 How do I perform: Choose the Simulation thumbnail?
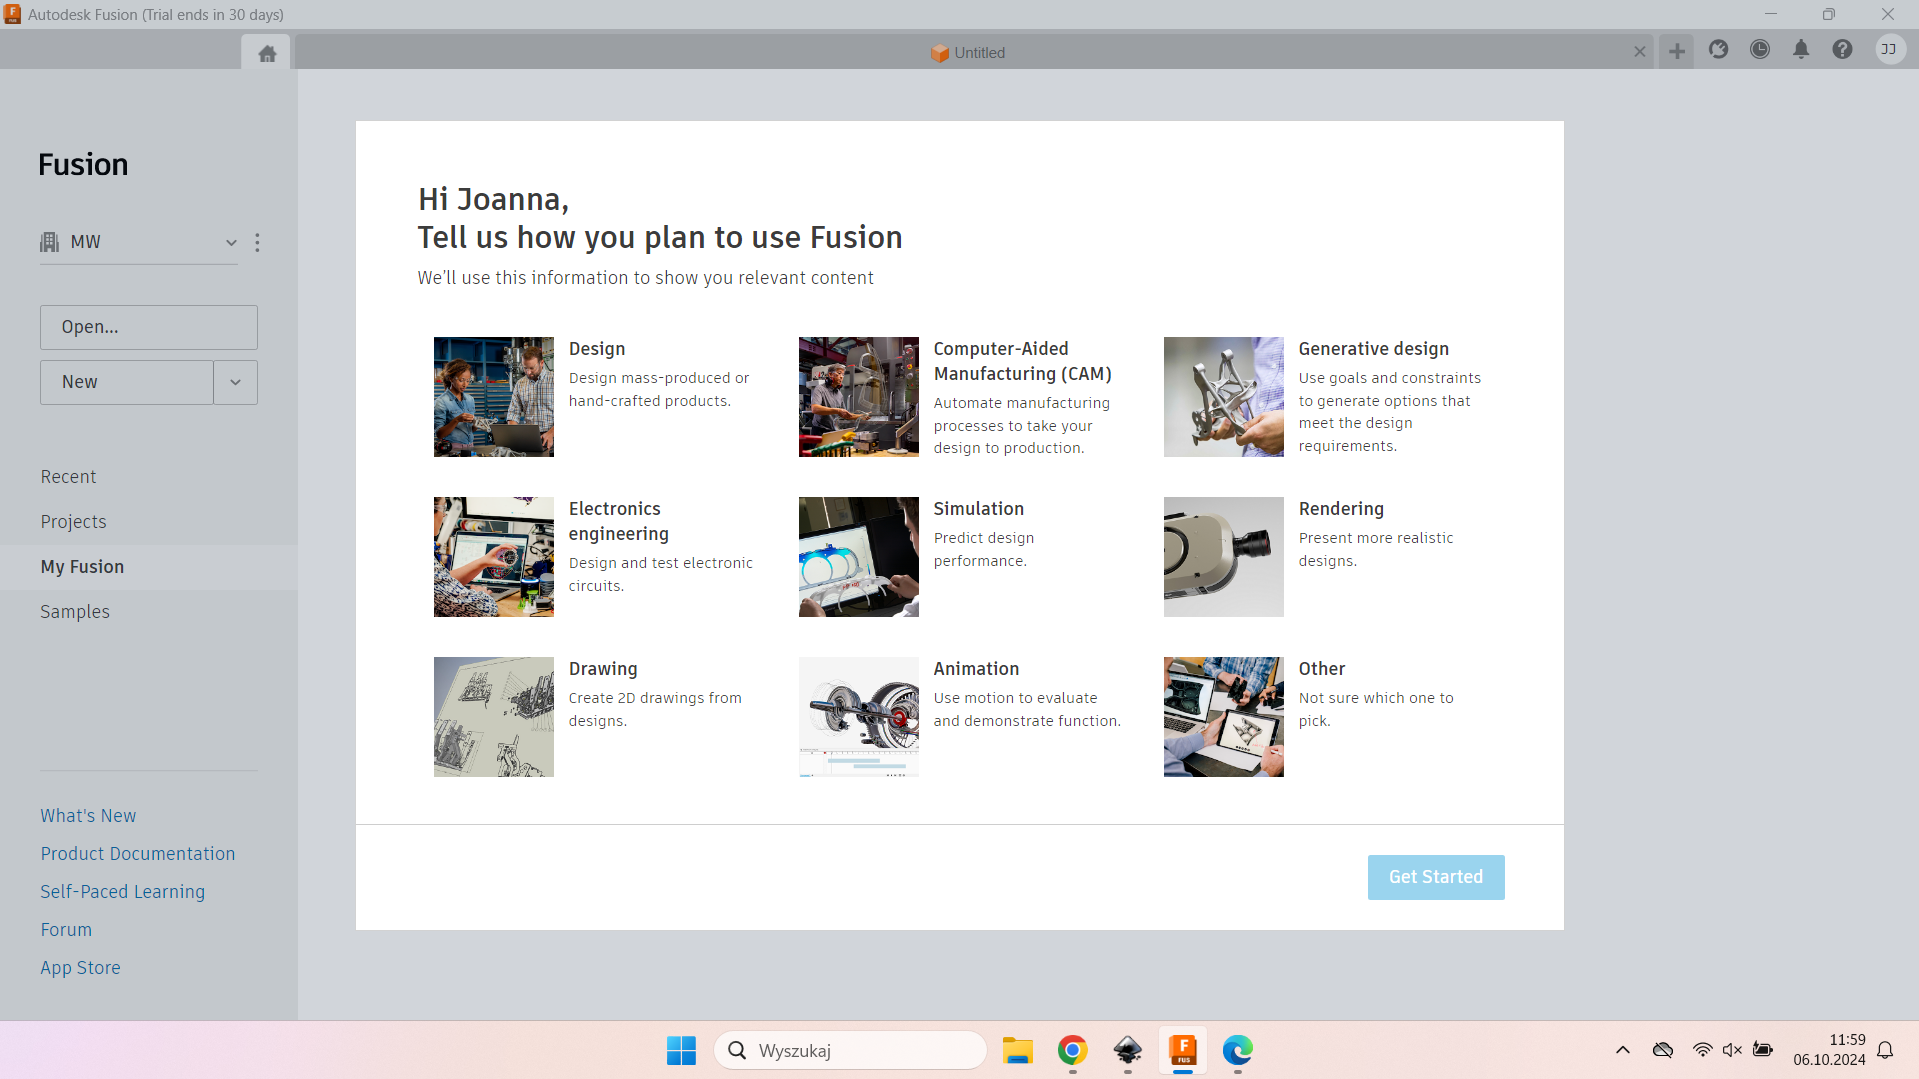(x=859, y=557)
